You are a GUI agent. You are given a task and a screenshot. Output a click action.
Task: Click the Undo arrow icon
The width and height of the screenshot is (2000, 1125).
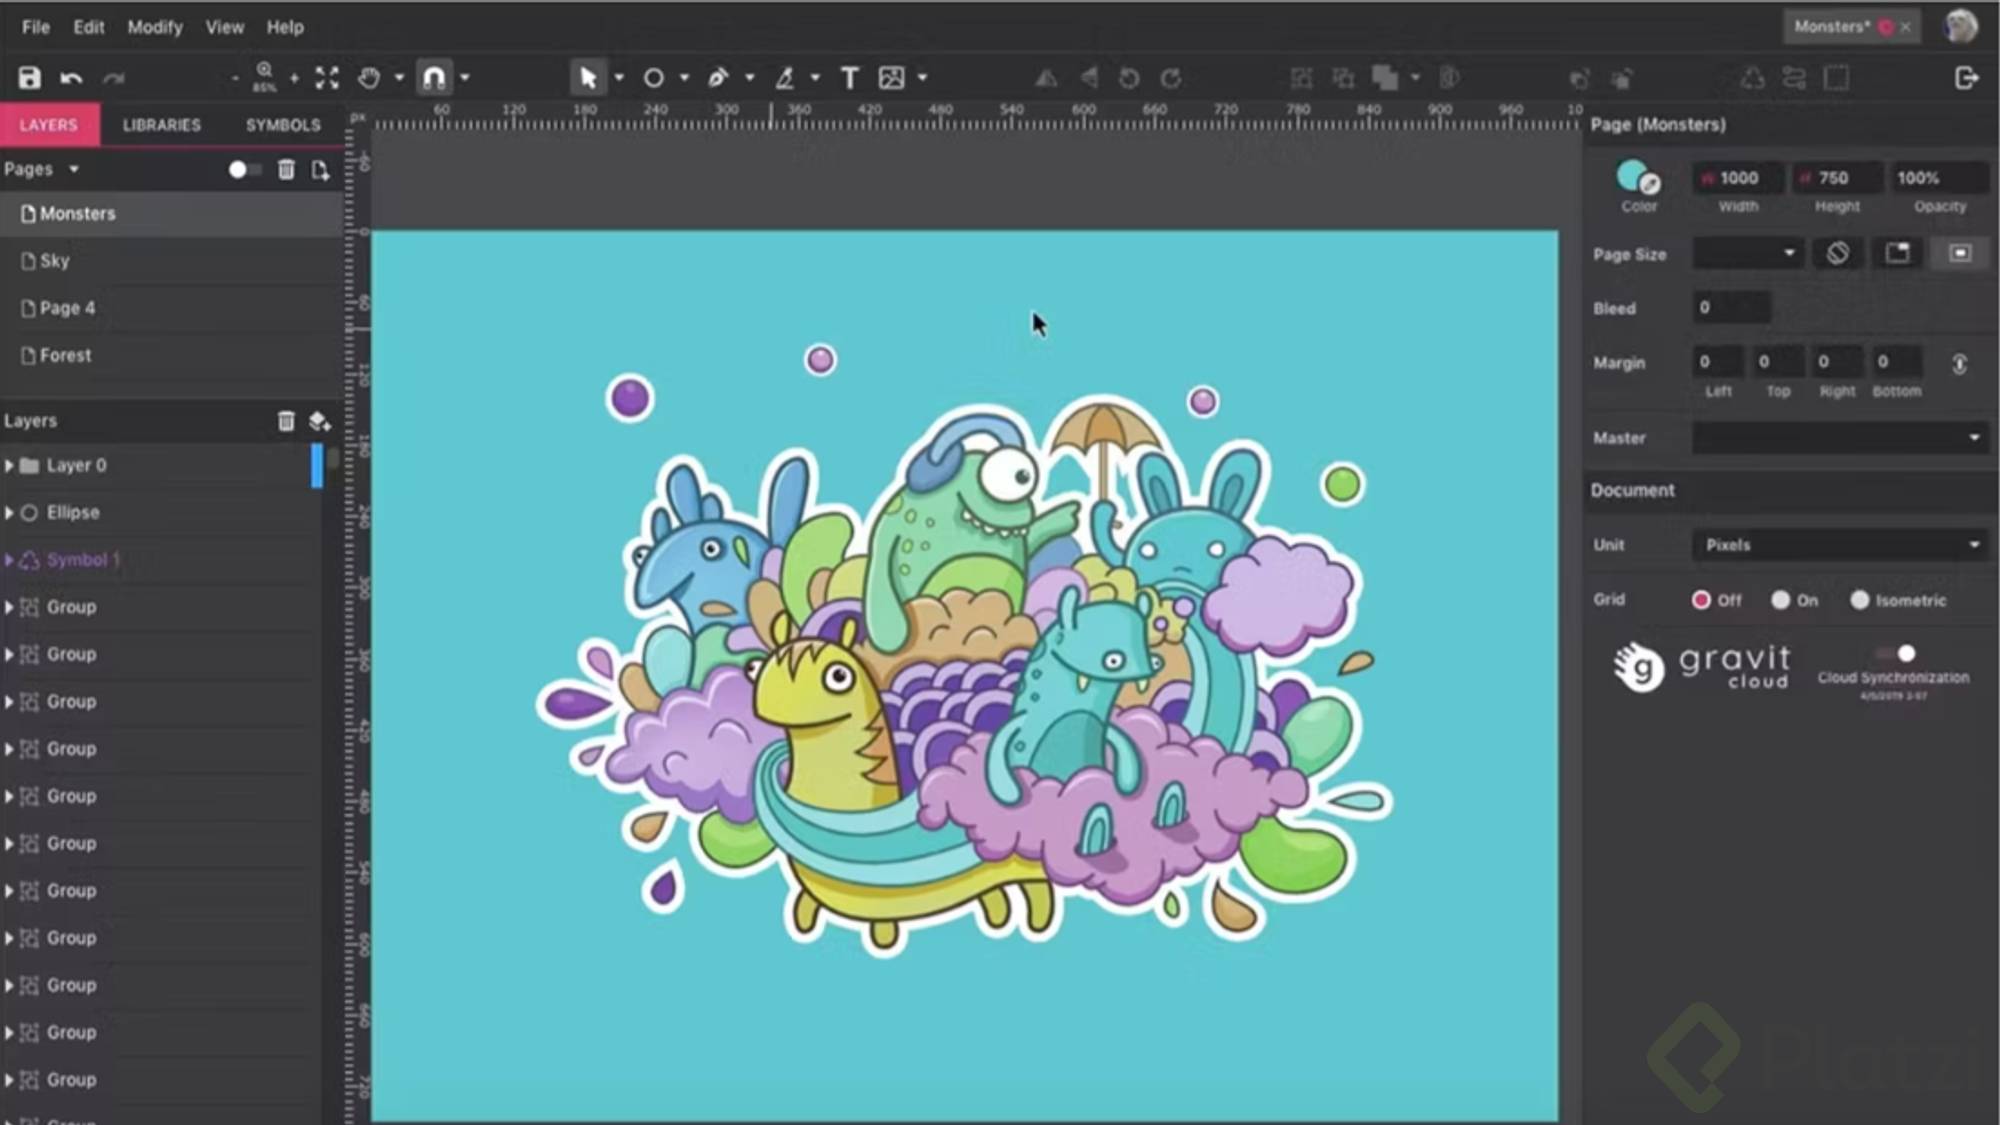coord(71,78)
